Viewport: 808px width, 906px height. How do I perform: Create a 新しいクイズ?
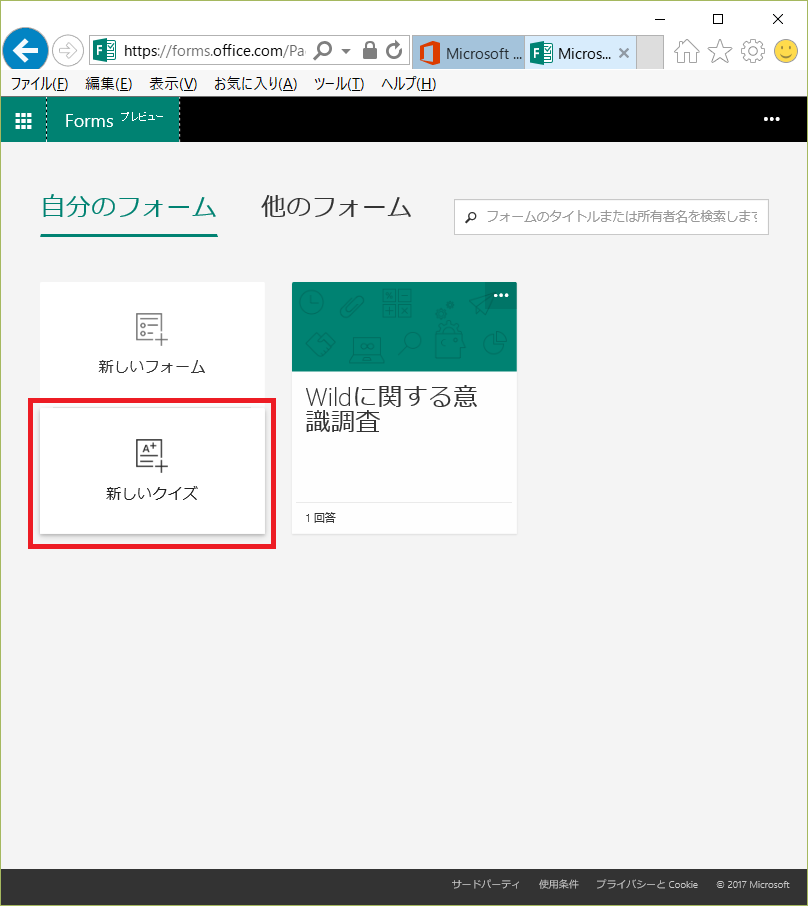coord(152,471)
